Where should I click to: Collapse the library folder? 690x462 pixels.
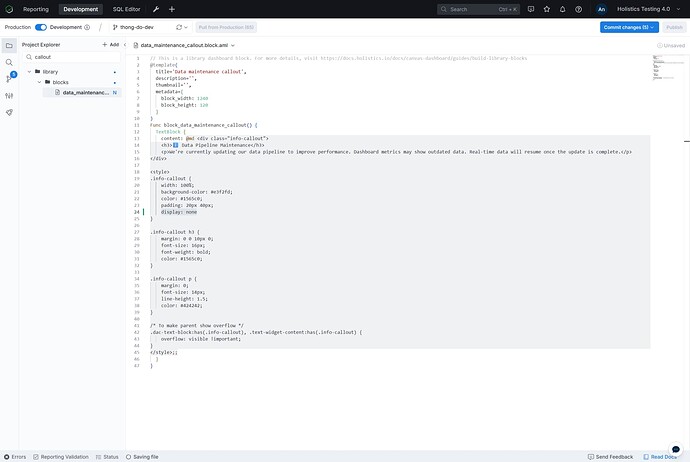pos(29,72)
